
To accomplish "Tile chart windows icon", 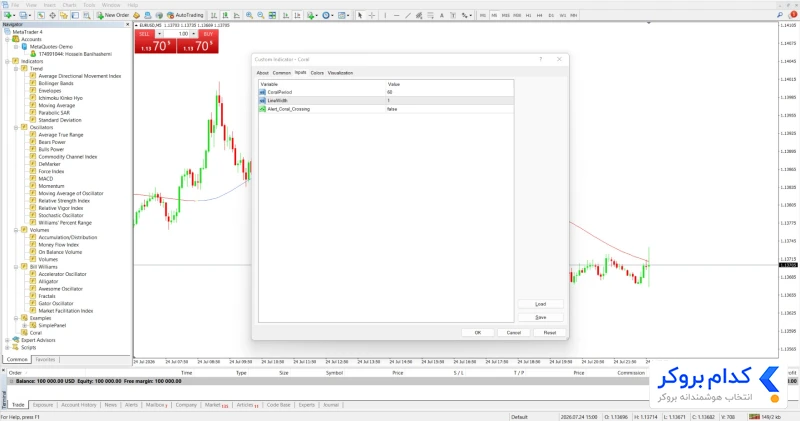I will pos(272,15).
